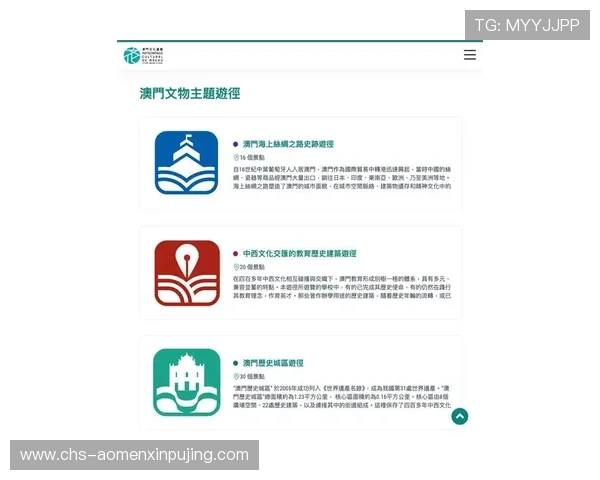Open the hamburger menu
The image size is (600, 480).
coord(470,55)
